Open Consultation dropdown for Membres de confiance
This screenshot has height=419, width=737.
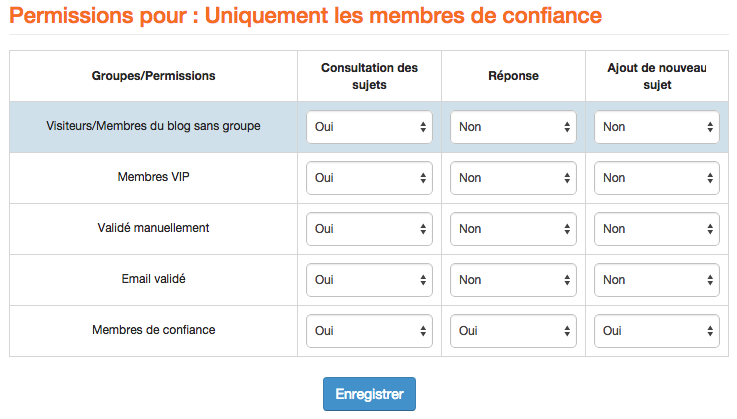(x=369, y=331)
